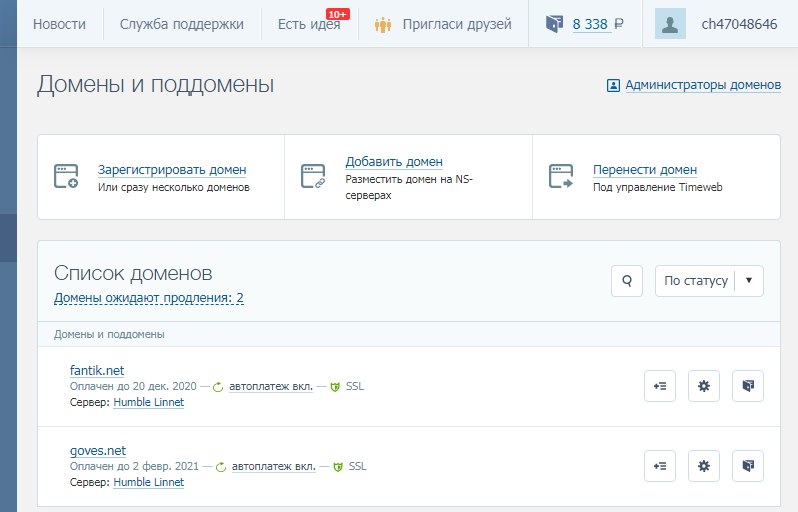
Task: Open the goves.net domain link
Action: pos(98,450)
